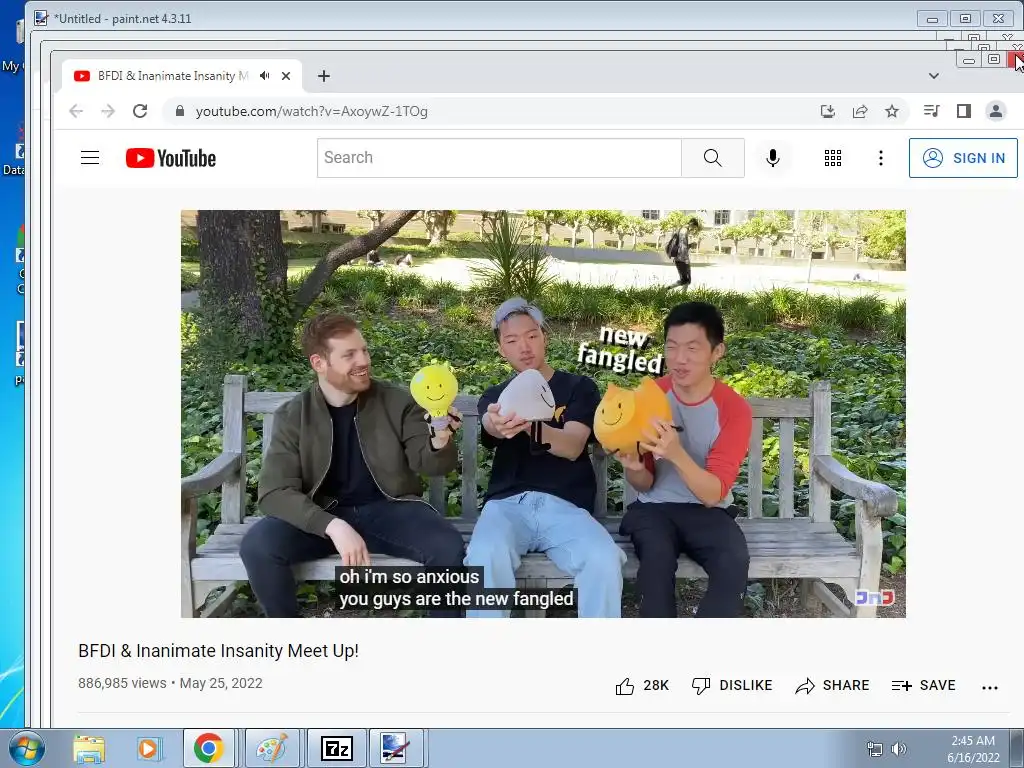Viewport: 1024px width, 768px height.
Task: Open the media controls icon in Chrome toolbar
Action: (931, 111)
